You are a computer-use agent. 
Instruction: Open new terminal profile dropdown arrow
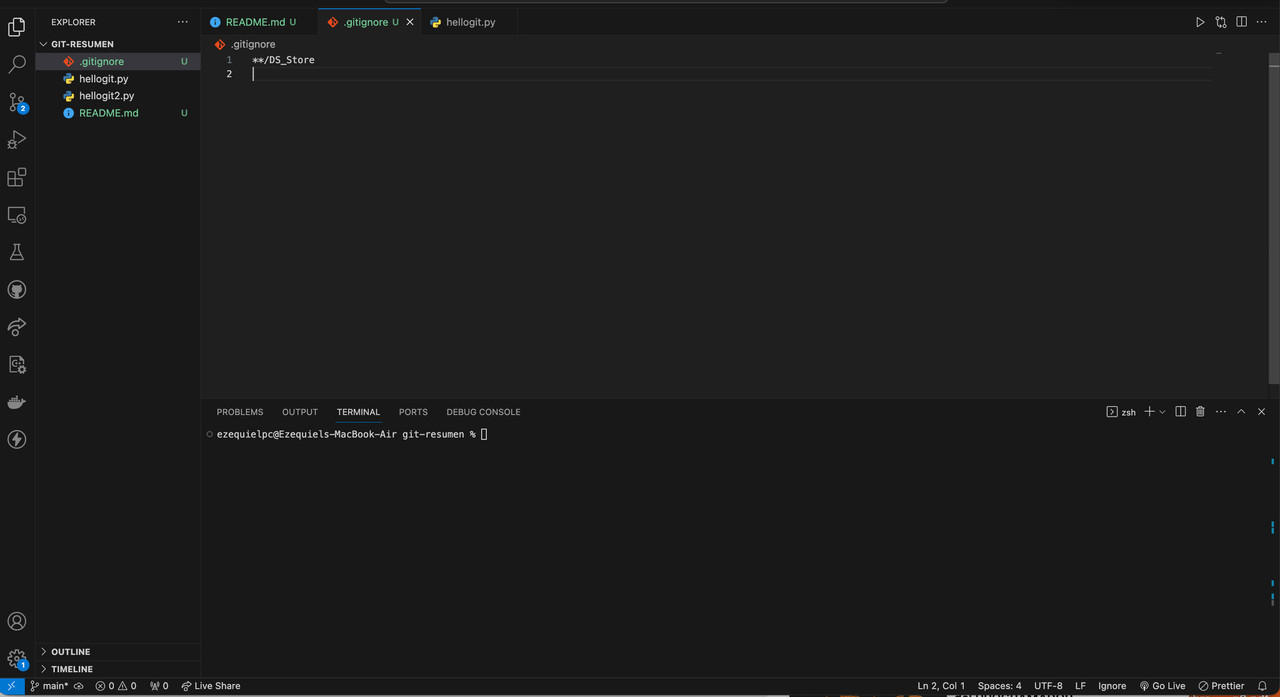click(1162, 412)
